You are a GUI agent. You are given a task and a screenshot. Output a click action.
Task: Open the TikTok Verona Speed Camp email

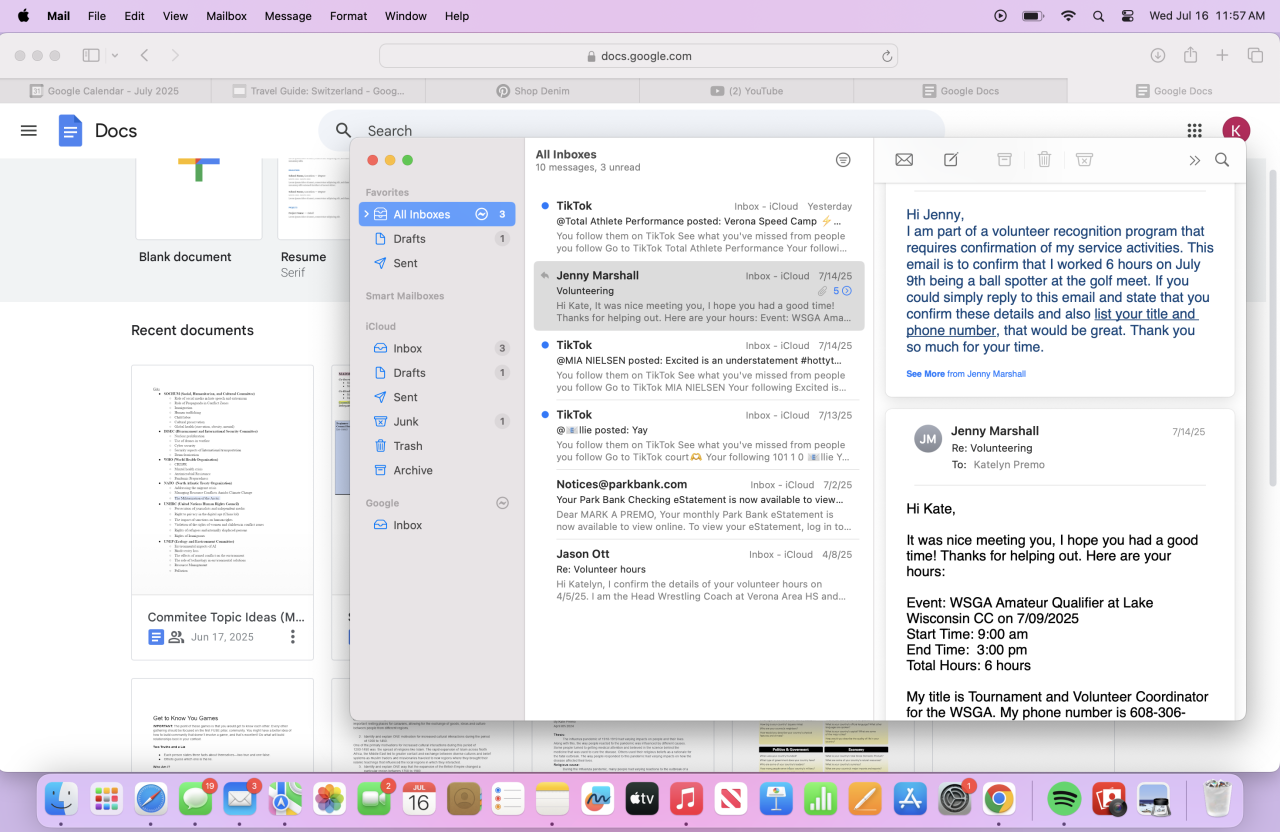coord(699,227)
